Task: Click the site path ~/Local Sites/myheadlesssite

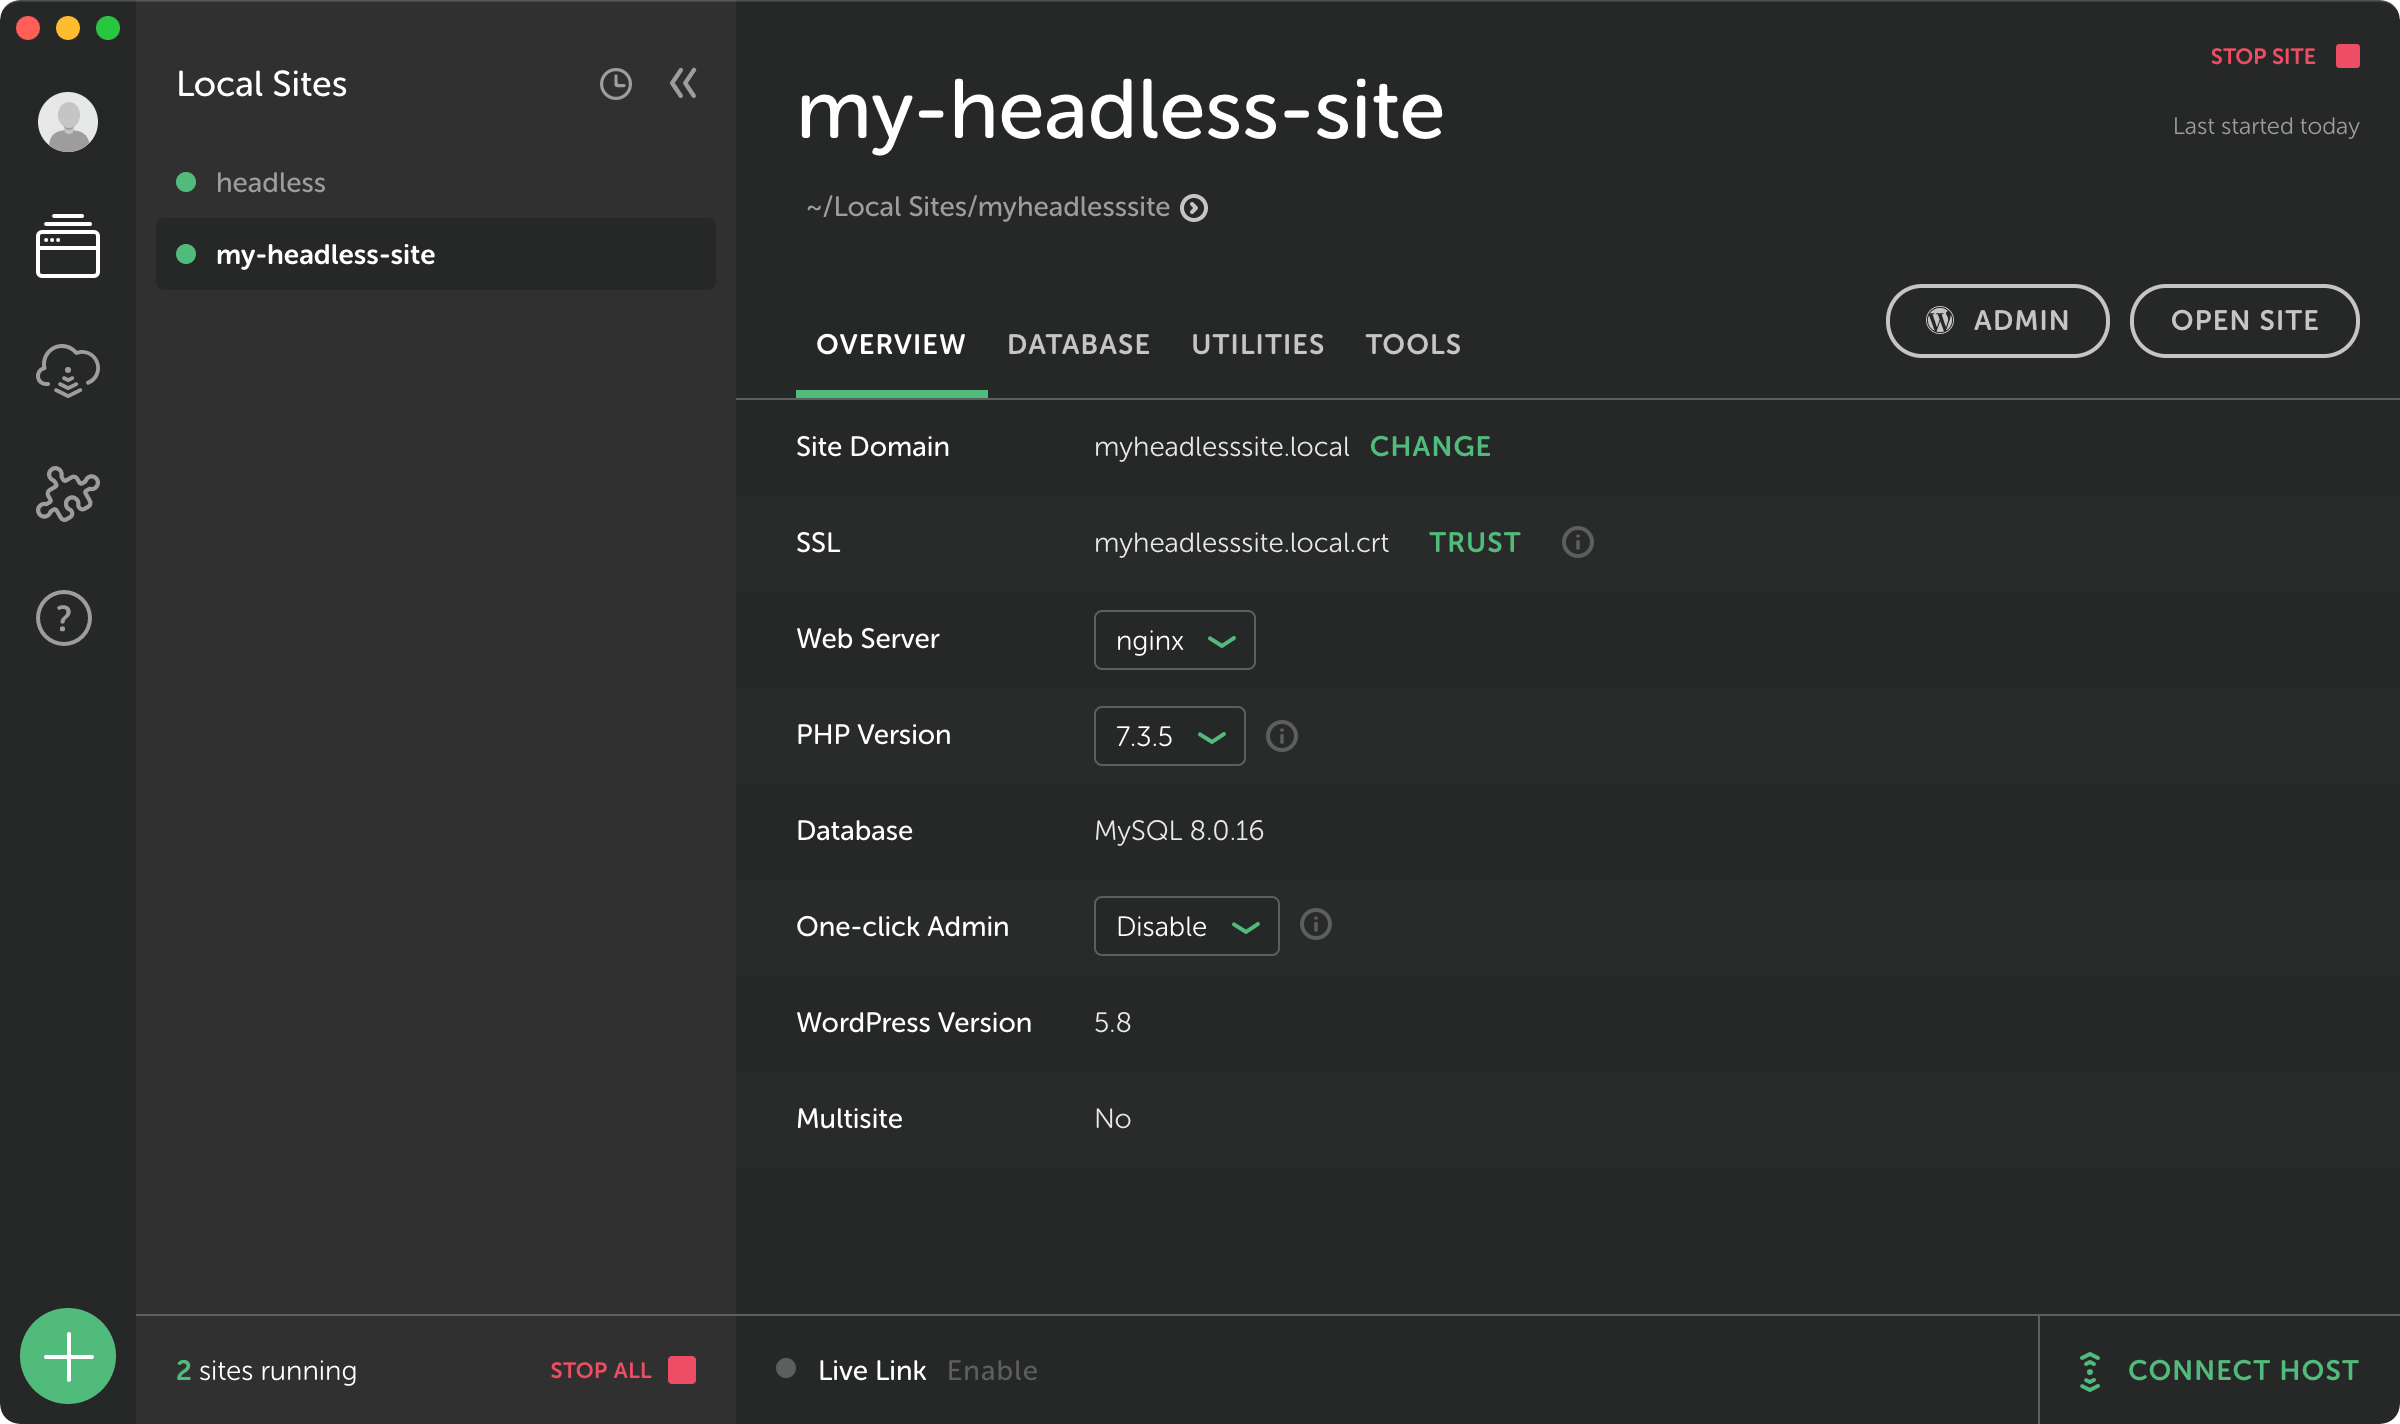Action: point(988,207)
